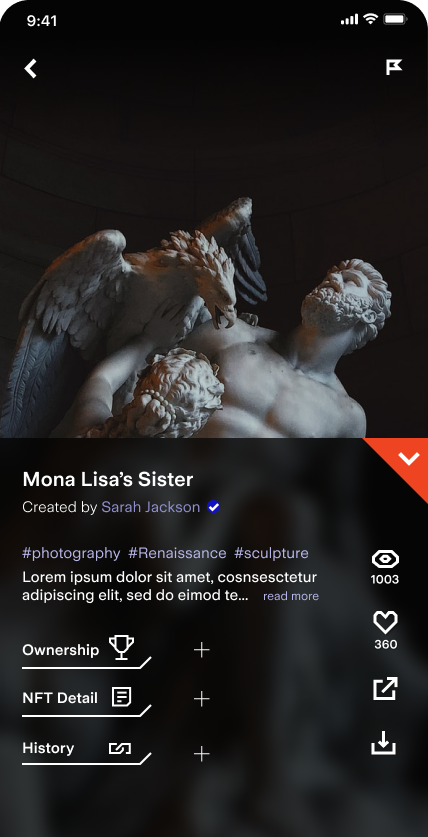428x837 pixels.
Task: Select the #sculpture hashtag
Action: (x=271, y=554)
